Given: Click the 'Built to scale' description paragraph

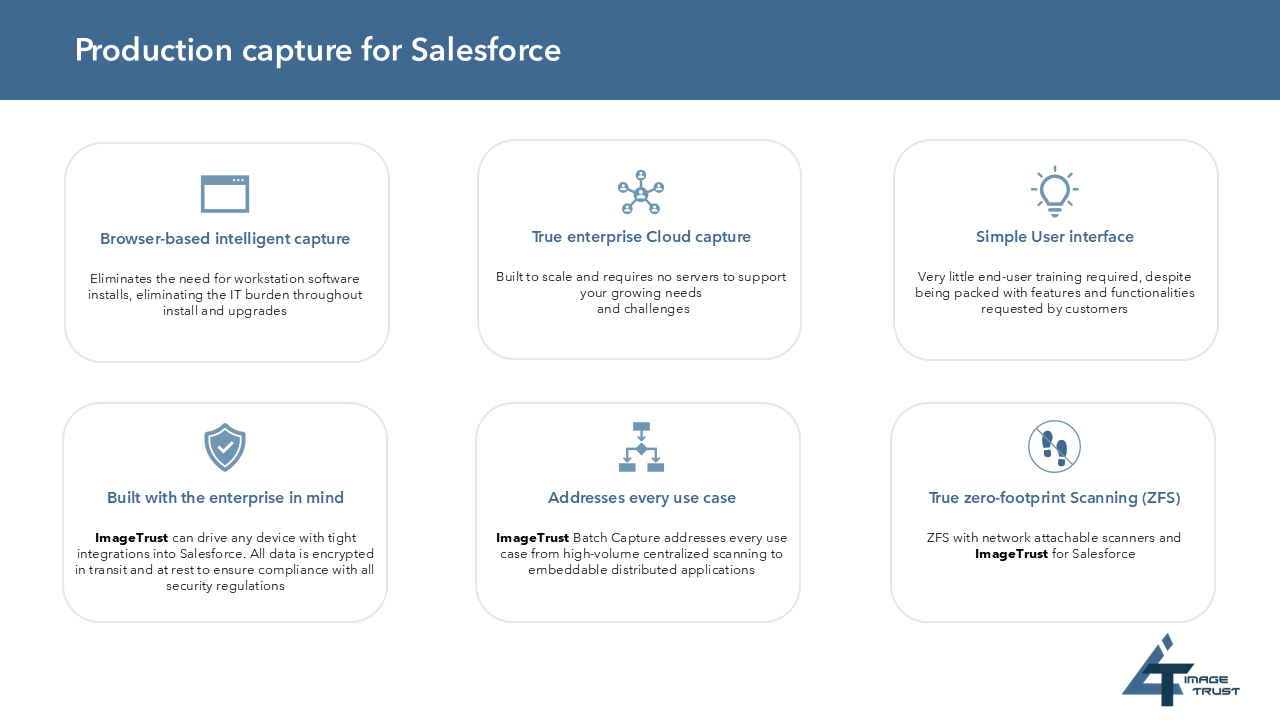Looking at the screenshot, I should click(x=641, y=293).
